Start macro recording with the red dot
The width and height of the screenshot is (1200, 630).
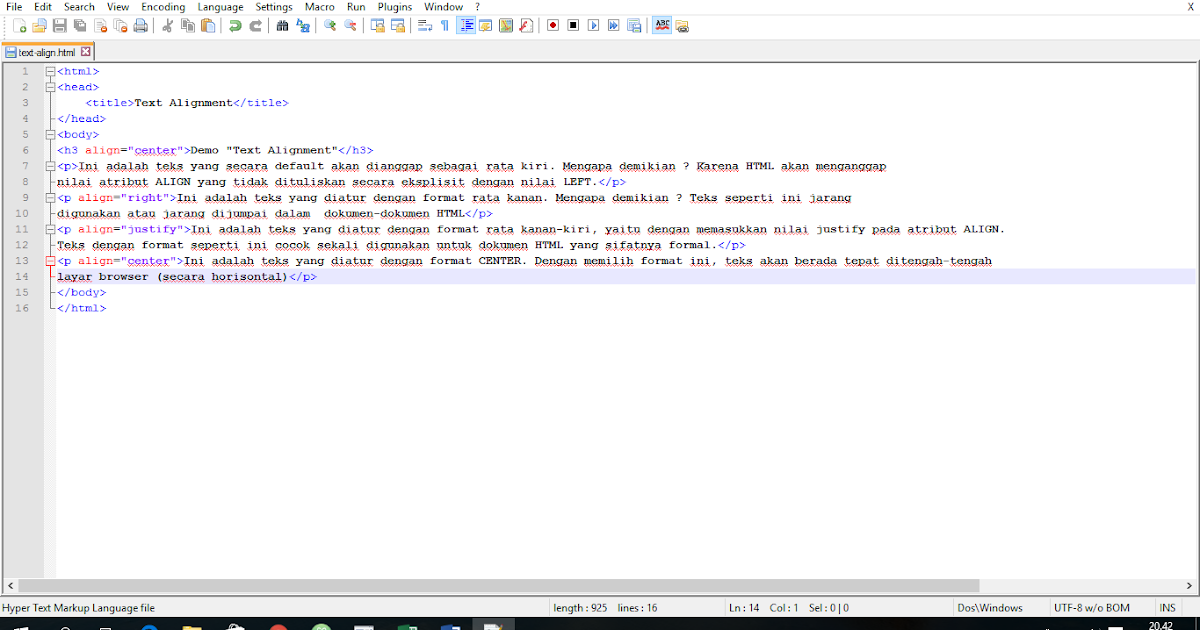(552, 25)
